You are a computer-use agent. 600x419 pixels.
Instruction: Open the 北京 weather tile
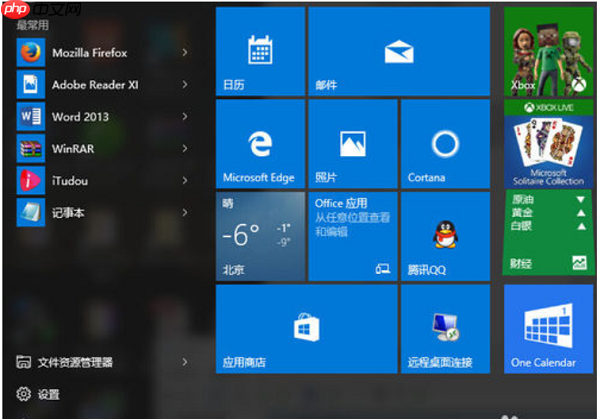[x=260, y=236]
